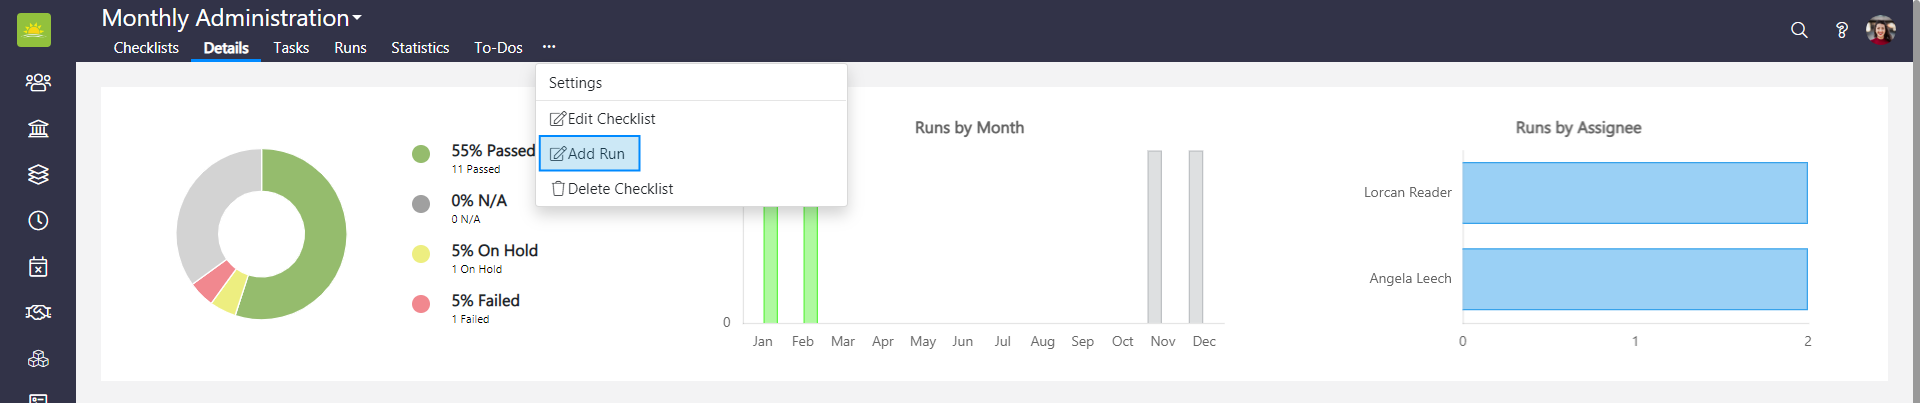Switch to the Checklists tab
This screenshot has width=1920, height=403.
pyautogui.click(x=146, y=48)
